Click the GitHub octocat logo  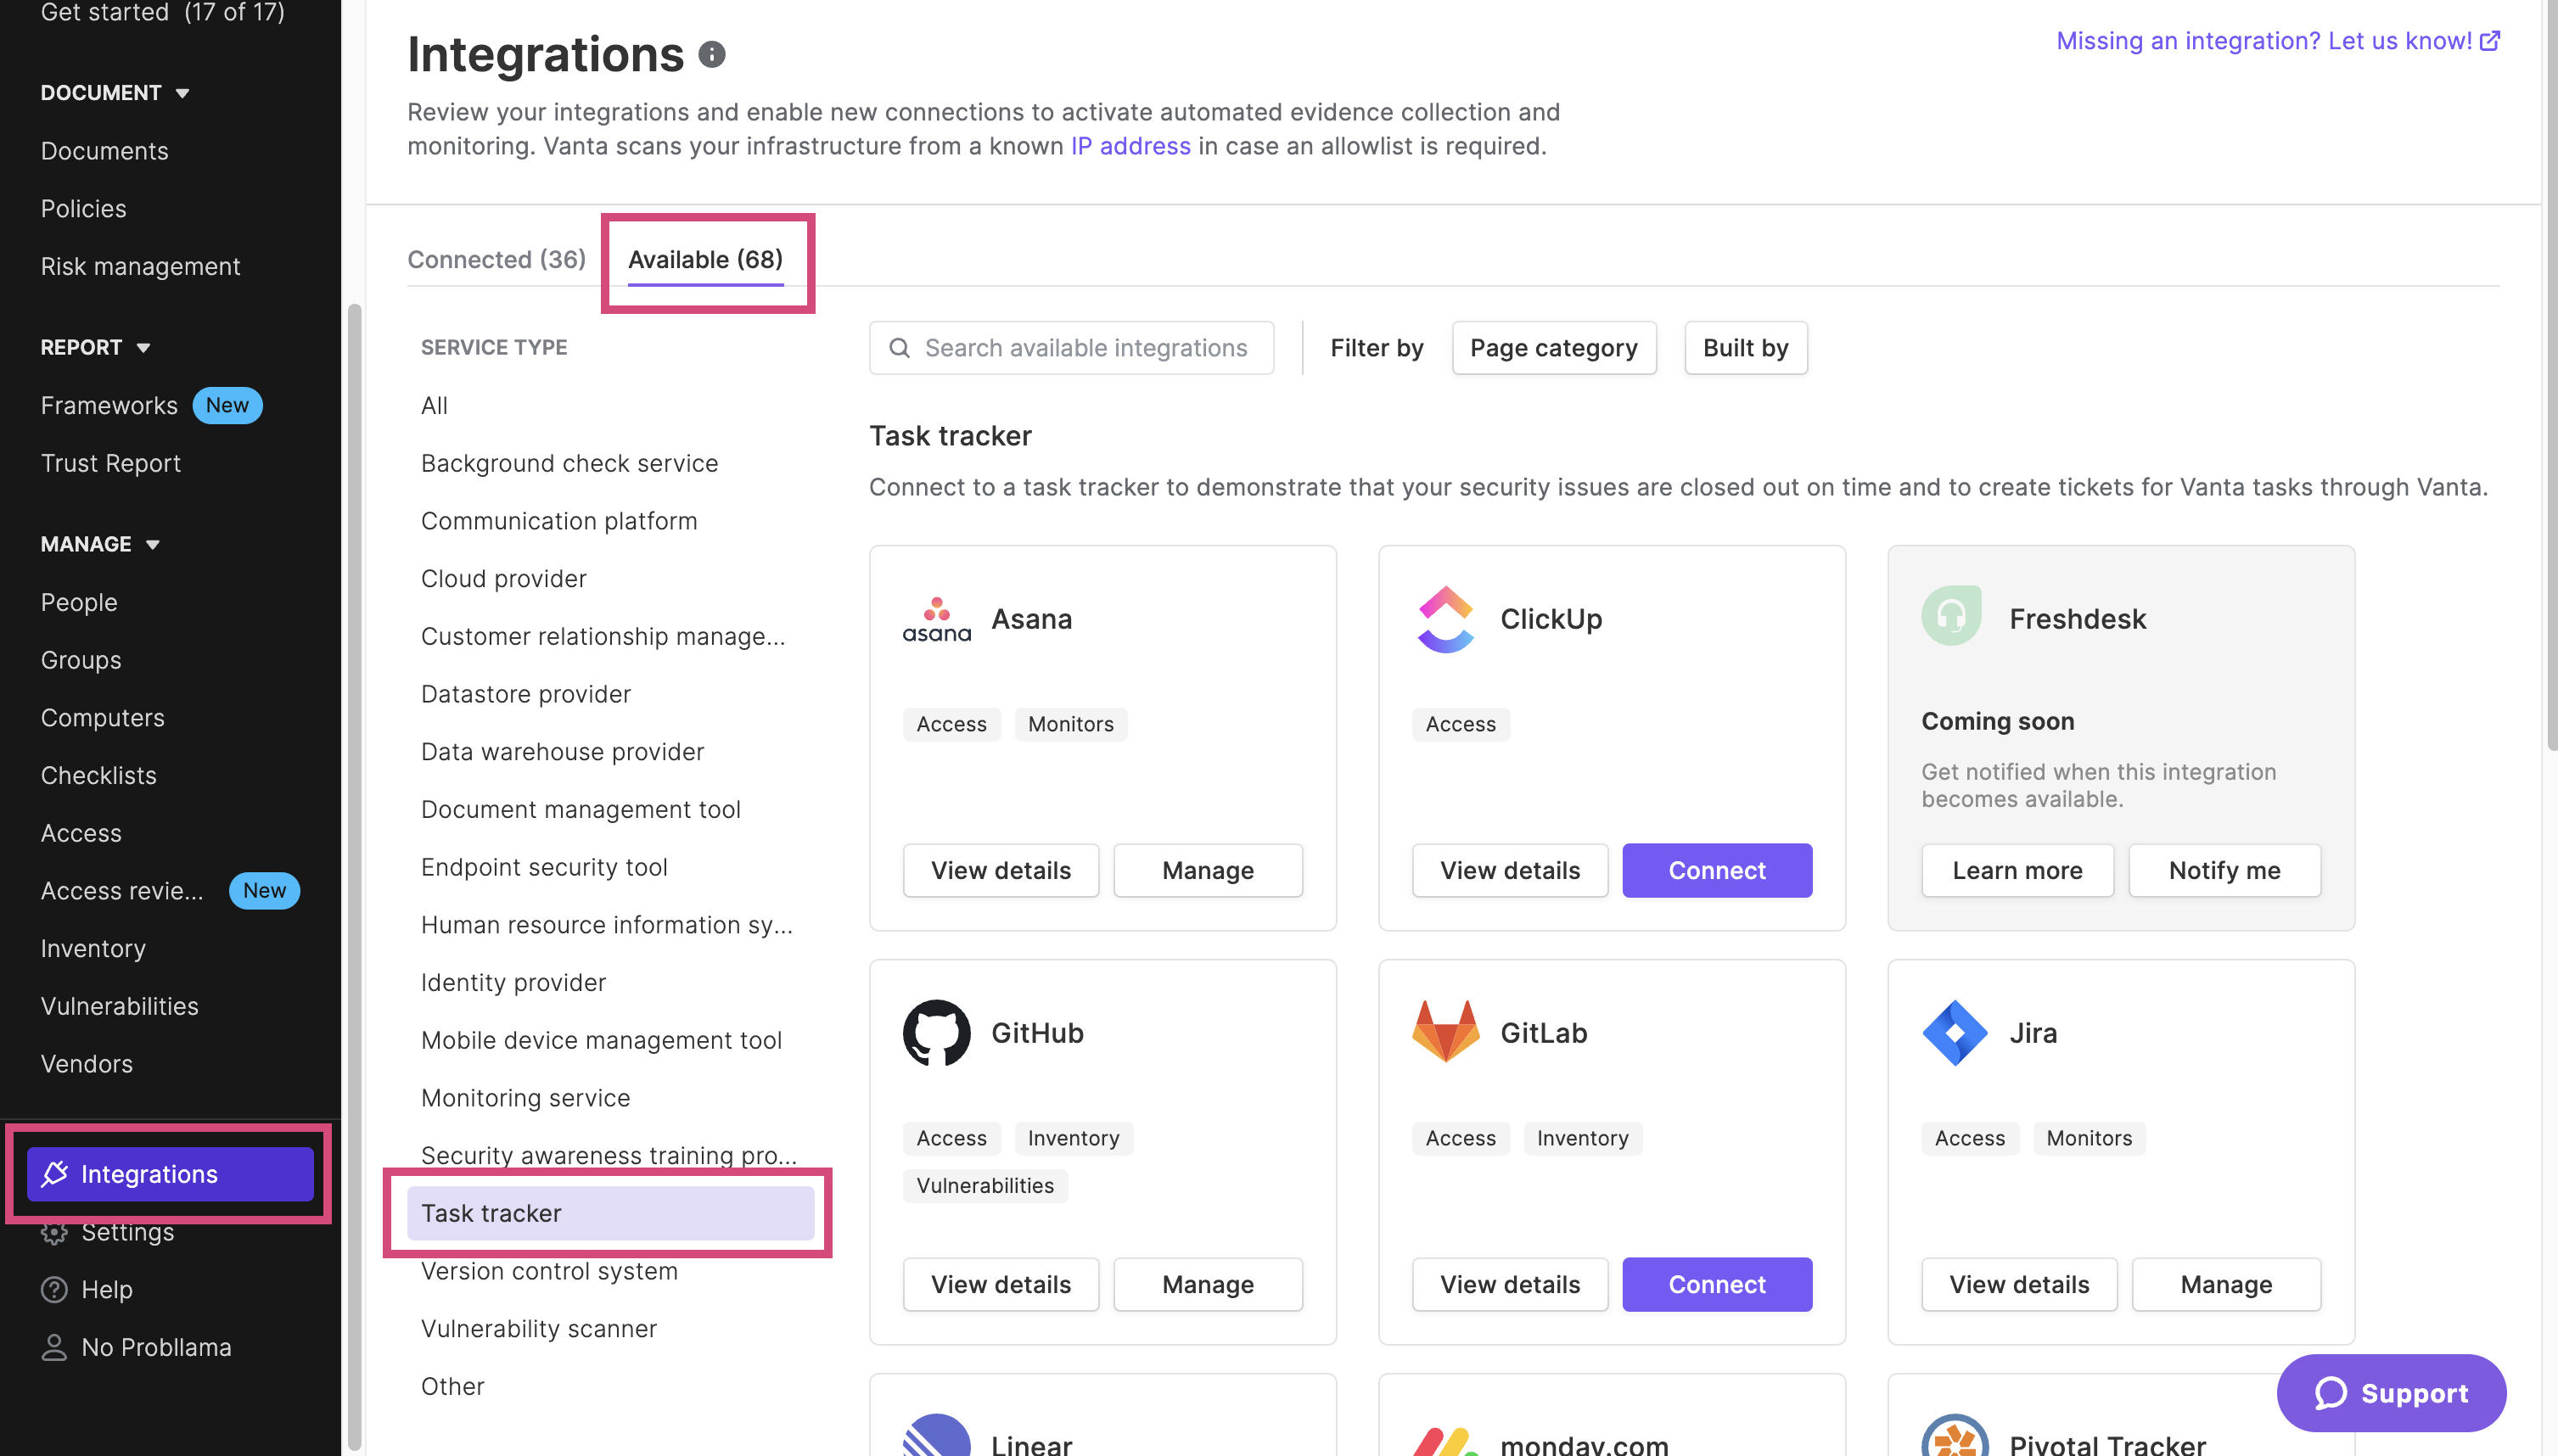[936, 1033]
